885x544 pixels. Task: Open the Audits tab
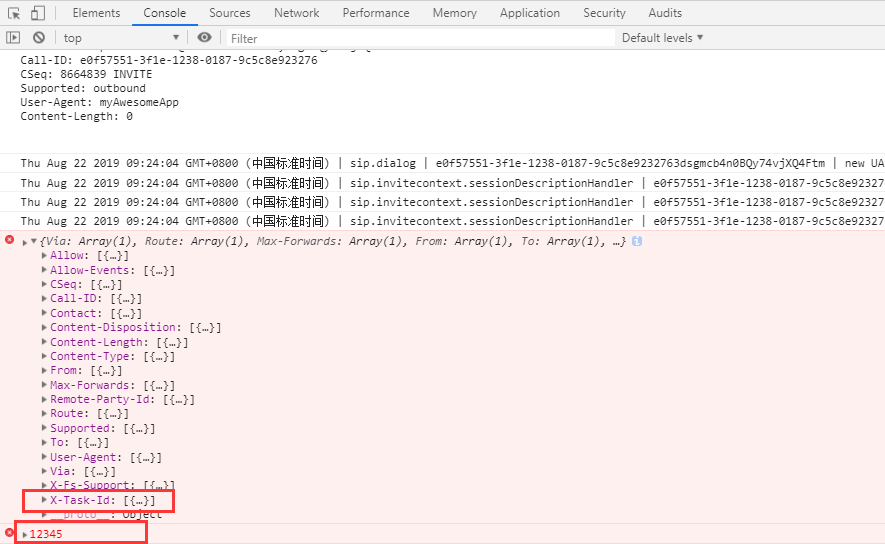pyautogui.click(x=665, y=12)
